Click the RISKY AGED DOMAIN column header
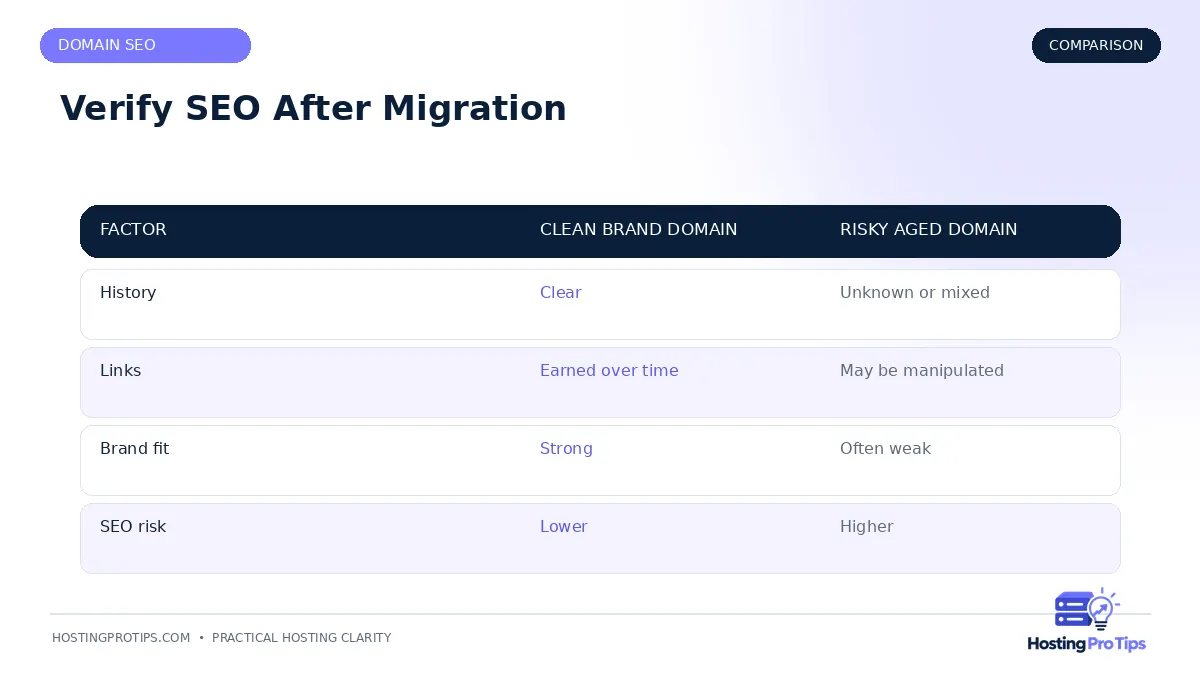The height and width of the screenshot is (675, 1200). click(928, 230)
